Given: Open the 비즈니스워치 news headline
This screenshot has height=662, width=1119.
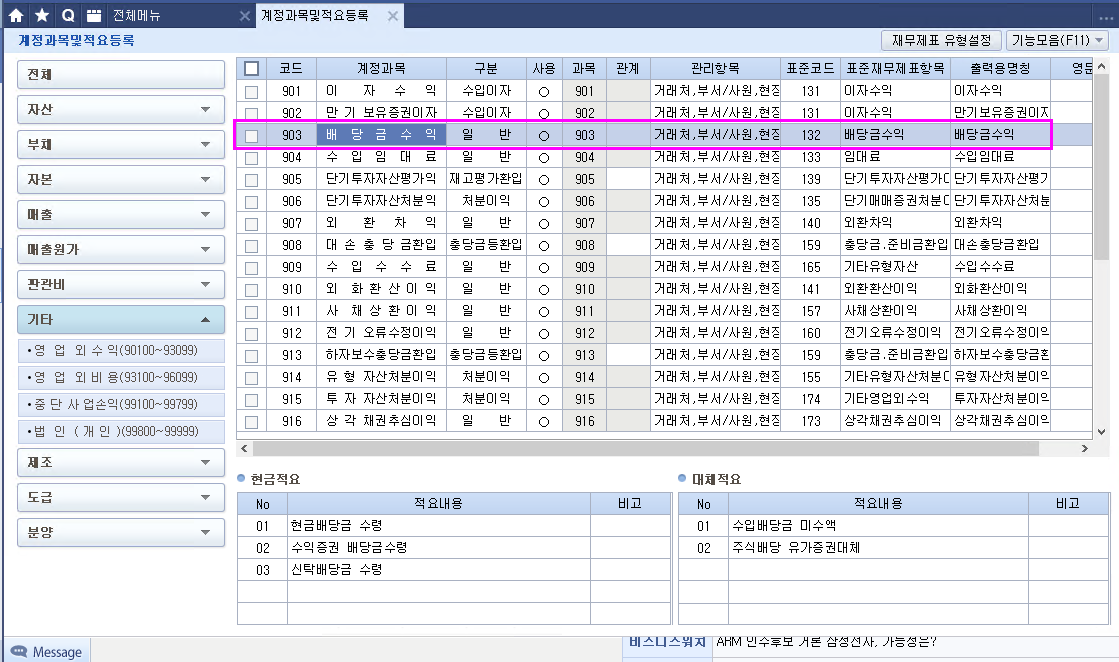Looking at the screenshot, I should 826,641.
